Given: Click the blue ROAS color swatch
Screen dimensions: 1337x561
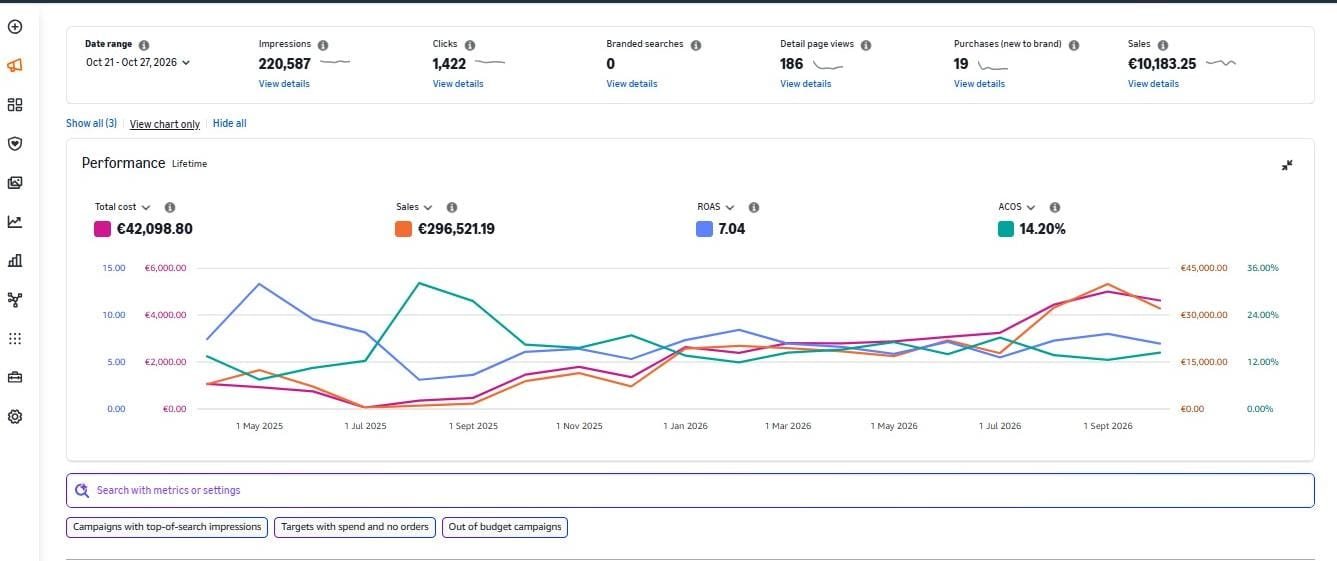Looking at the screenshot, I should click(704, 229).
